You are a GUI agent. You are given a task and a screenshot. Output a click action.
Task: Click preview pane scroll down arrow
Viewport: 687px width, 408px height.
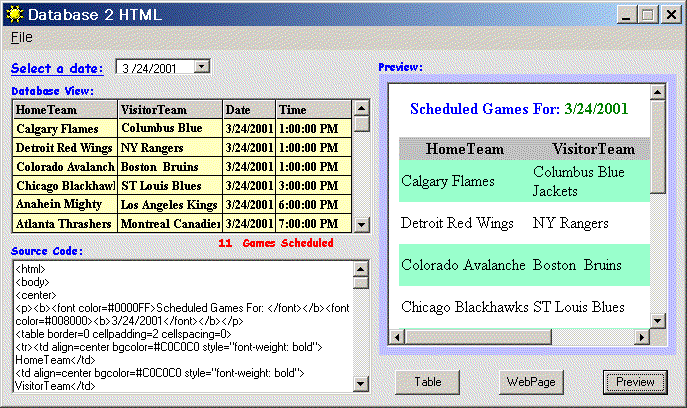(658, 321)
